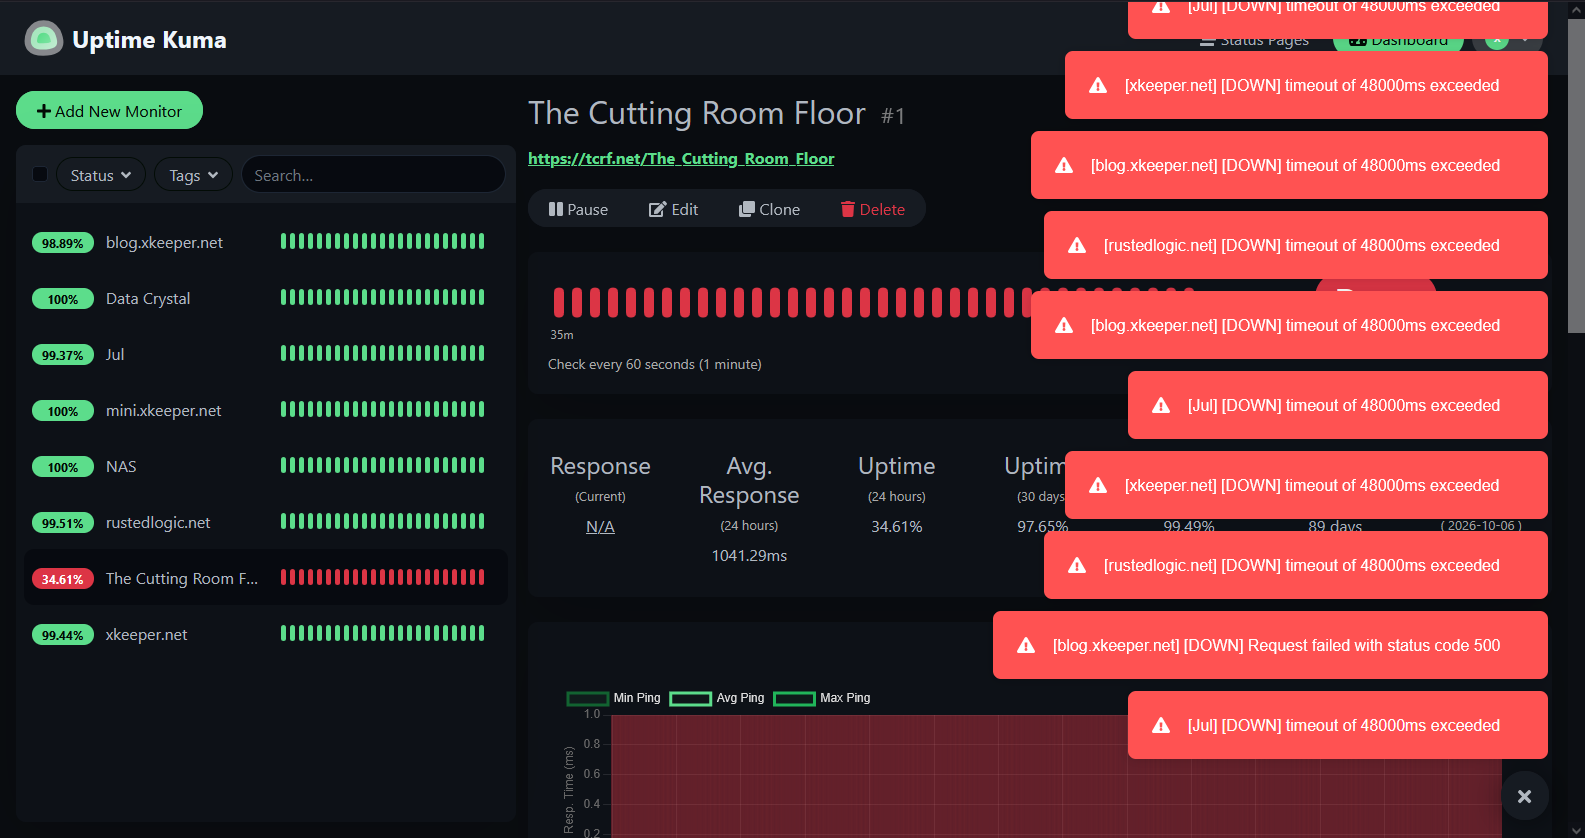Click the 1041.29ms average response value
Screen dimensions: 1585x838
point(749,556)
